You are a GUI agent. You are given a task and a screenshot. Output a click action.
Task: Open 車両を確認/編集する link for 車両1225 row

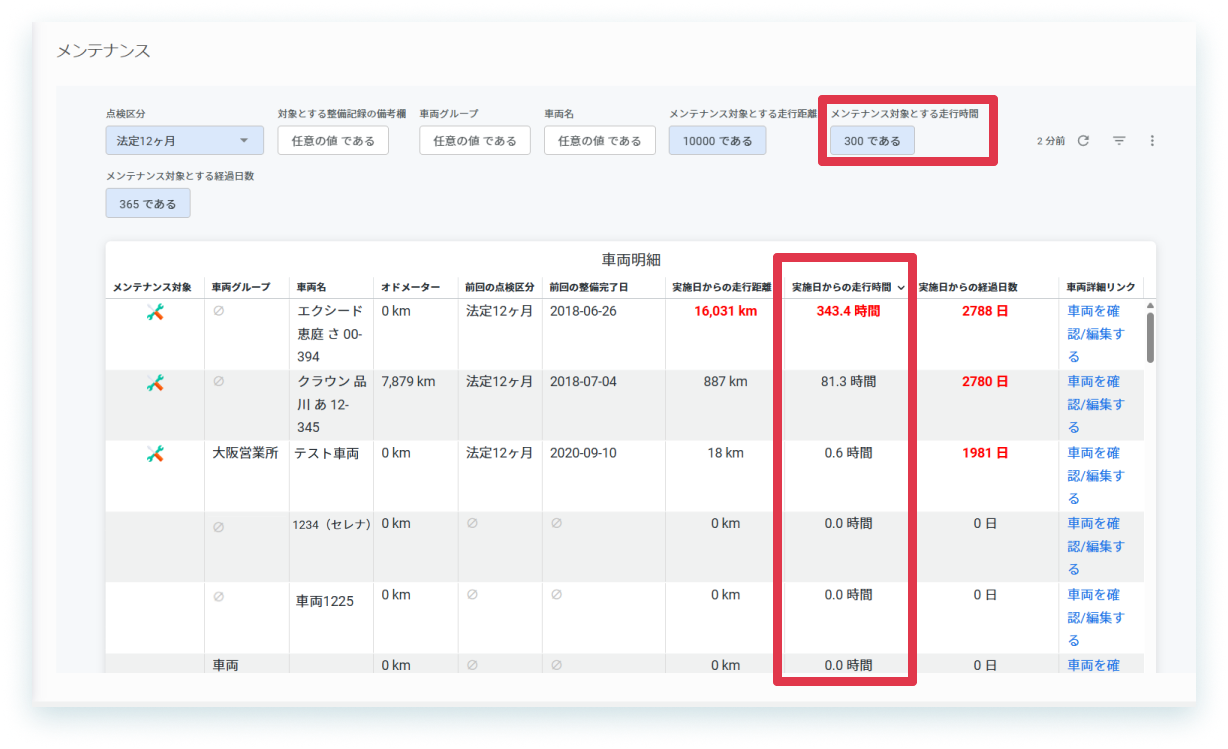tap(1095, 617)
